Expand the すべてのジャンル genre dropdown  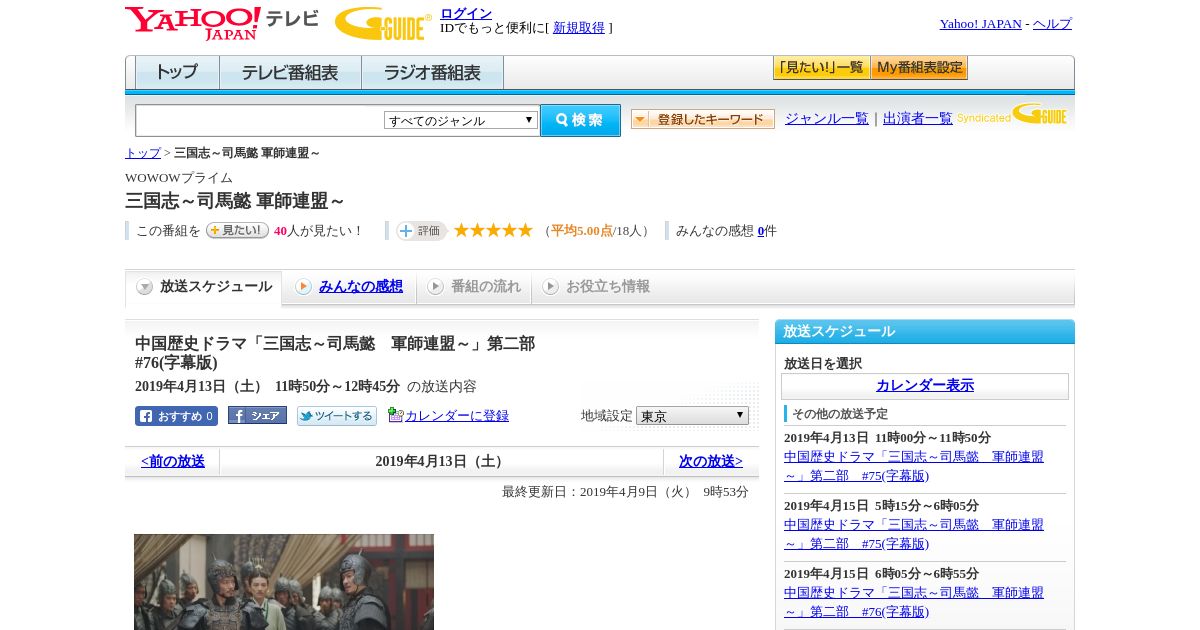pyautogui.click(x=461, y=120)
